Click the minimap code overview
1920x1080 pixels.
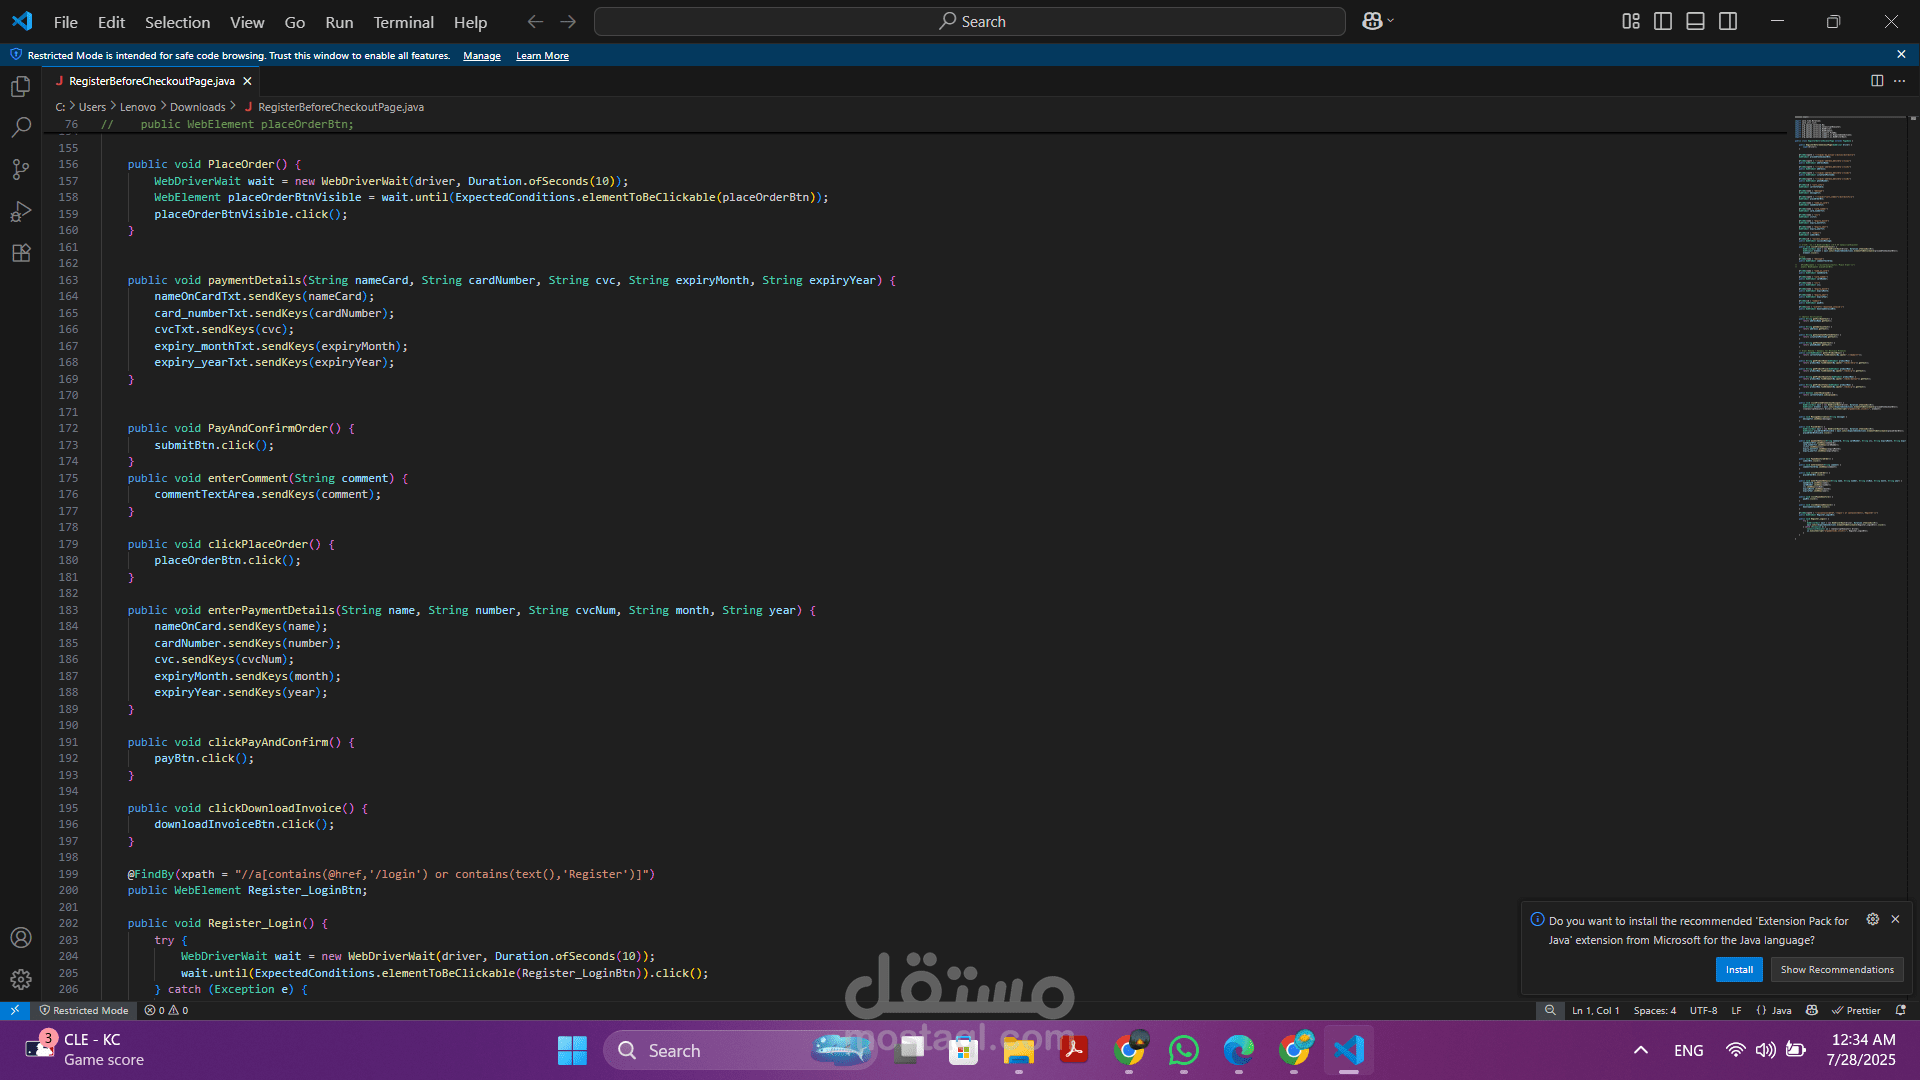point(1848,330)
